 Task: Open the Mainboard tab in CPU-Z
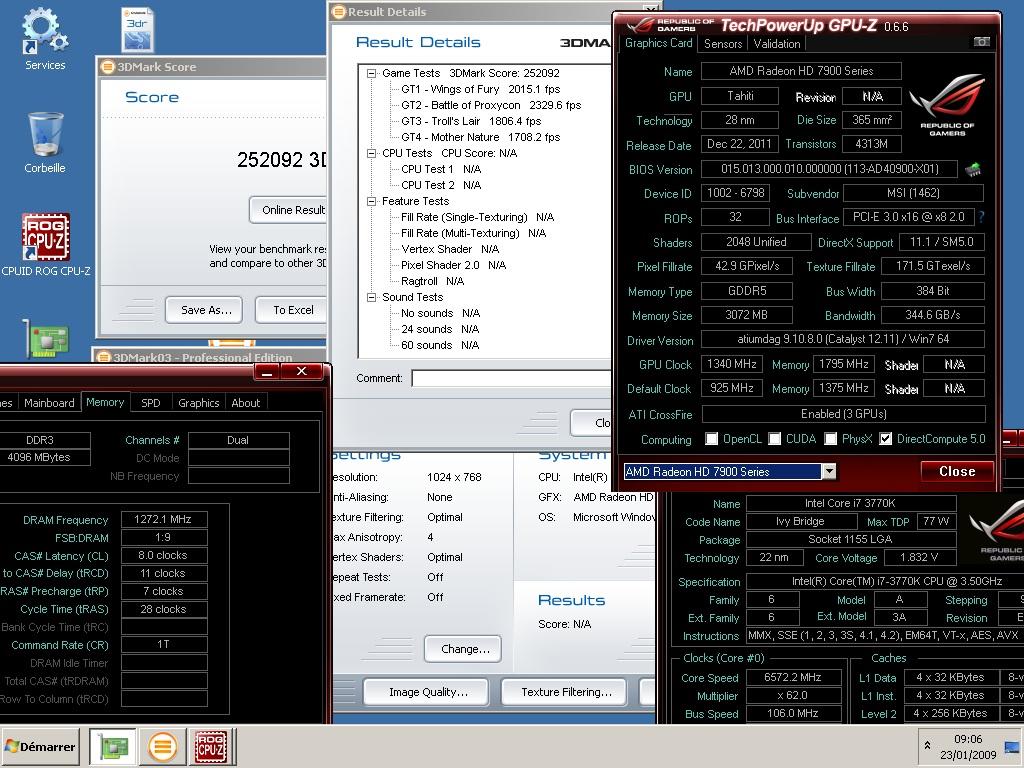(49, 403)
